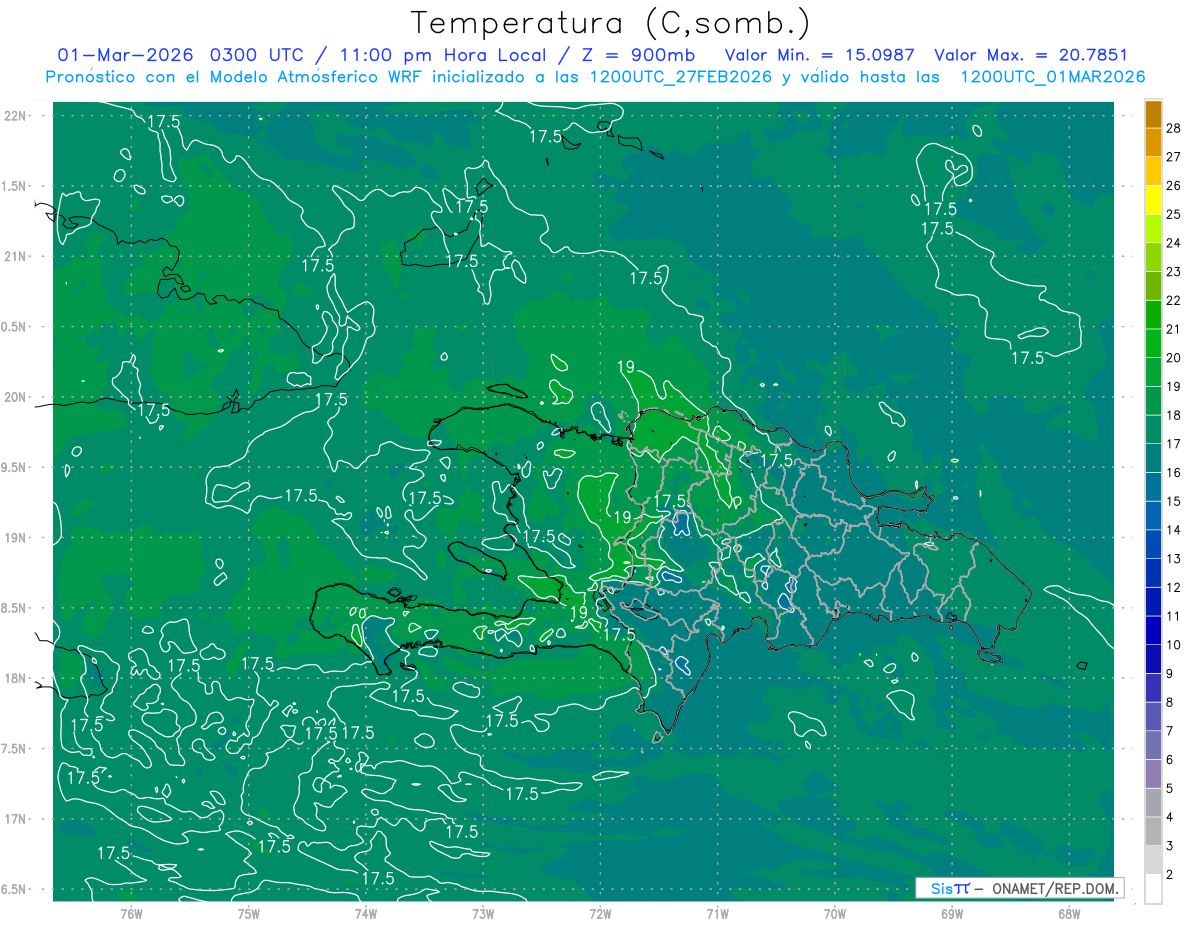Click the colorbar label '15'
Screen dimensions: 1200x927
click(1174, 501)
